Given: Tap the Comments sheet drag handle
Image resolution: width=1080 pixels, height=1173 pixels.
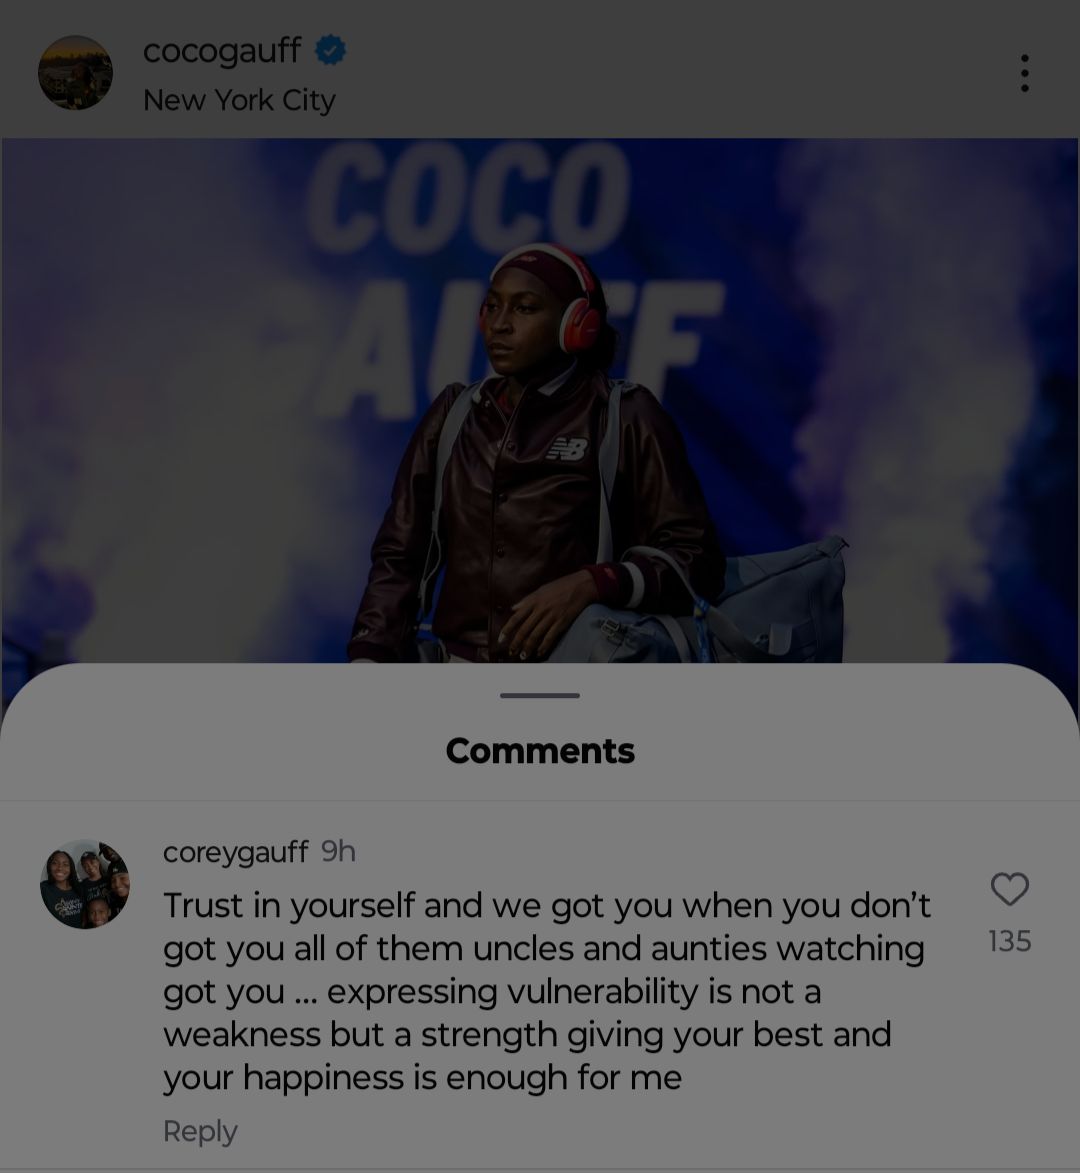Looking at the screenshot, I should 540,696.
